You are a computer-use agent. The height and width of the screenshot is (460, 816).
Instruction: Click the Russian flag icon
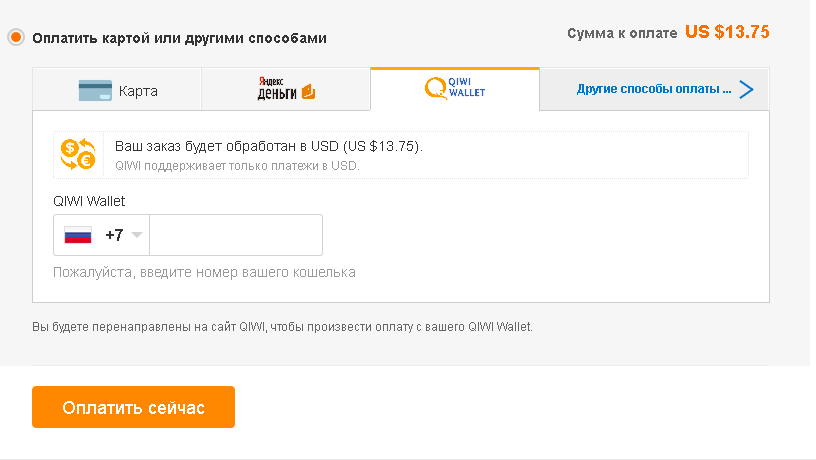click(78, 235)
